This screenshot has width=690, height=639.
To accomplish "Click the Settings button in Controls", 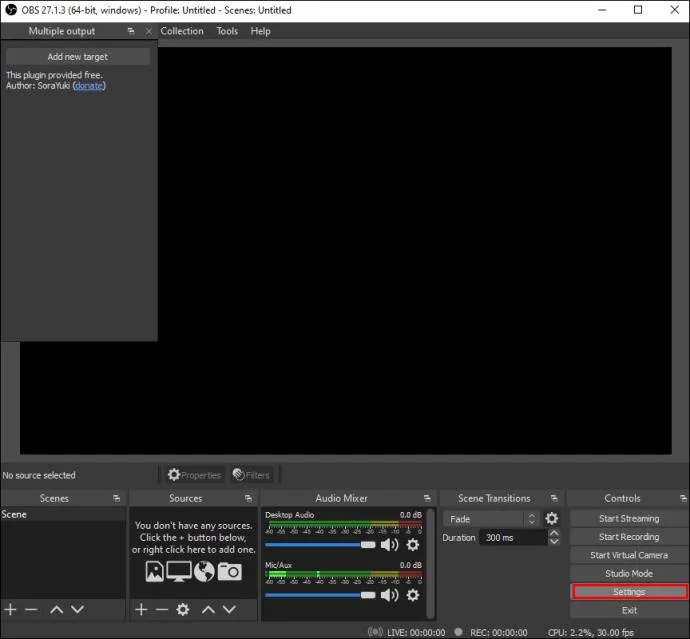I will [x=629, y=592].
